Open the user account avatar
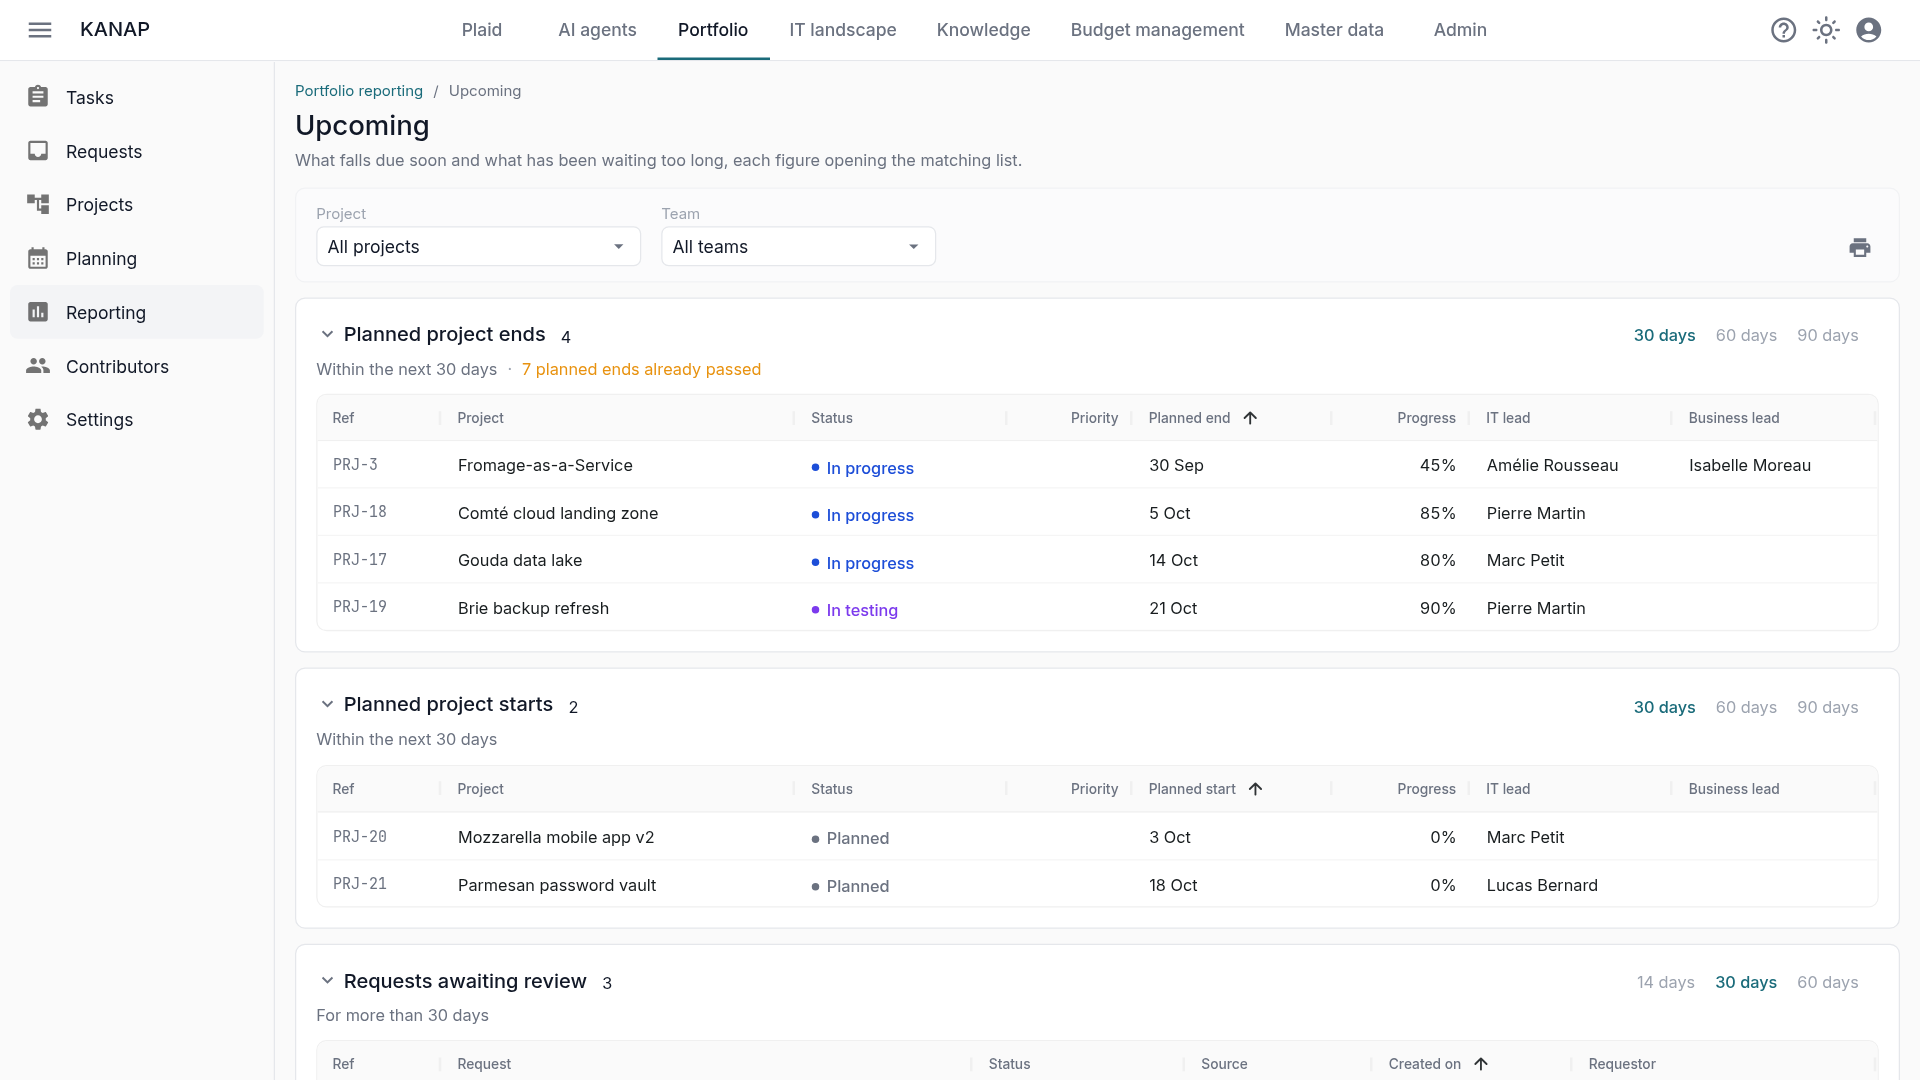This screenshot has height=1080, width=1920. coord(1868,30)
